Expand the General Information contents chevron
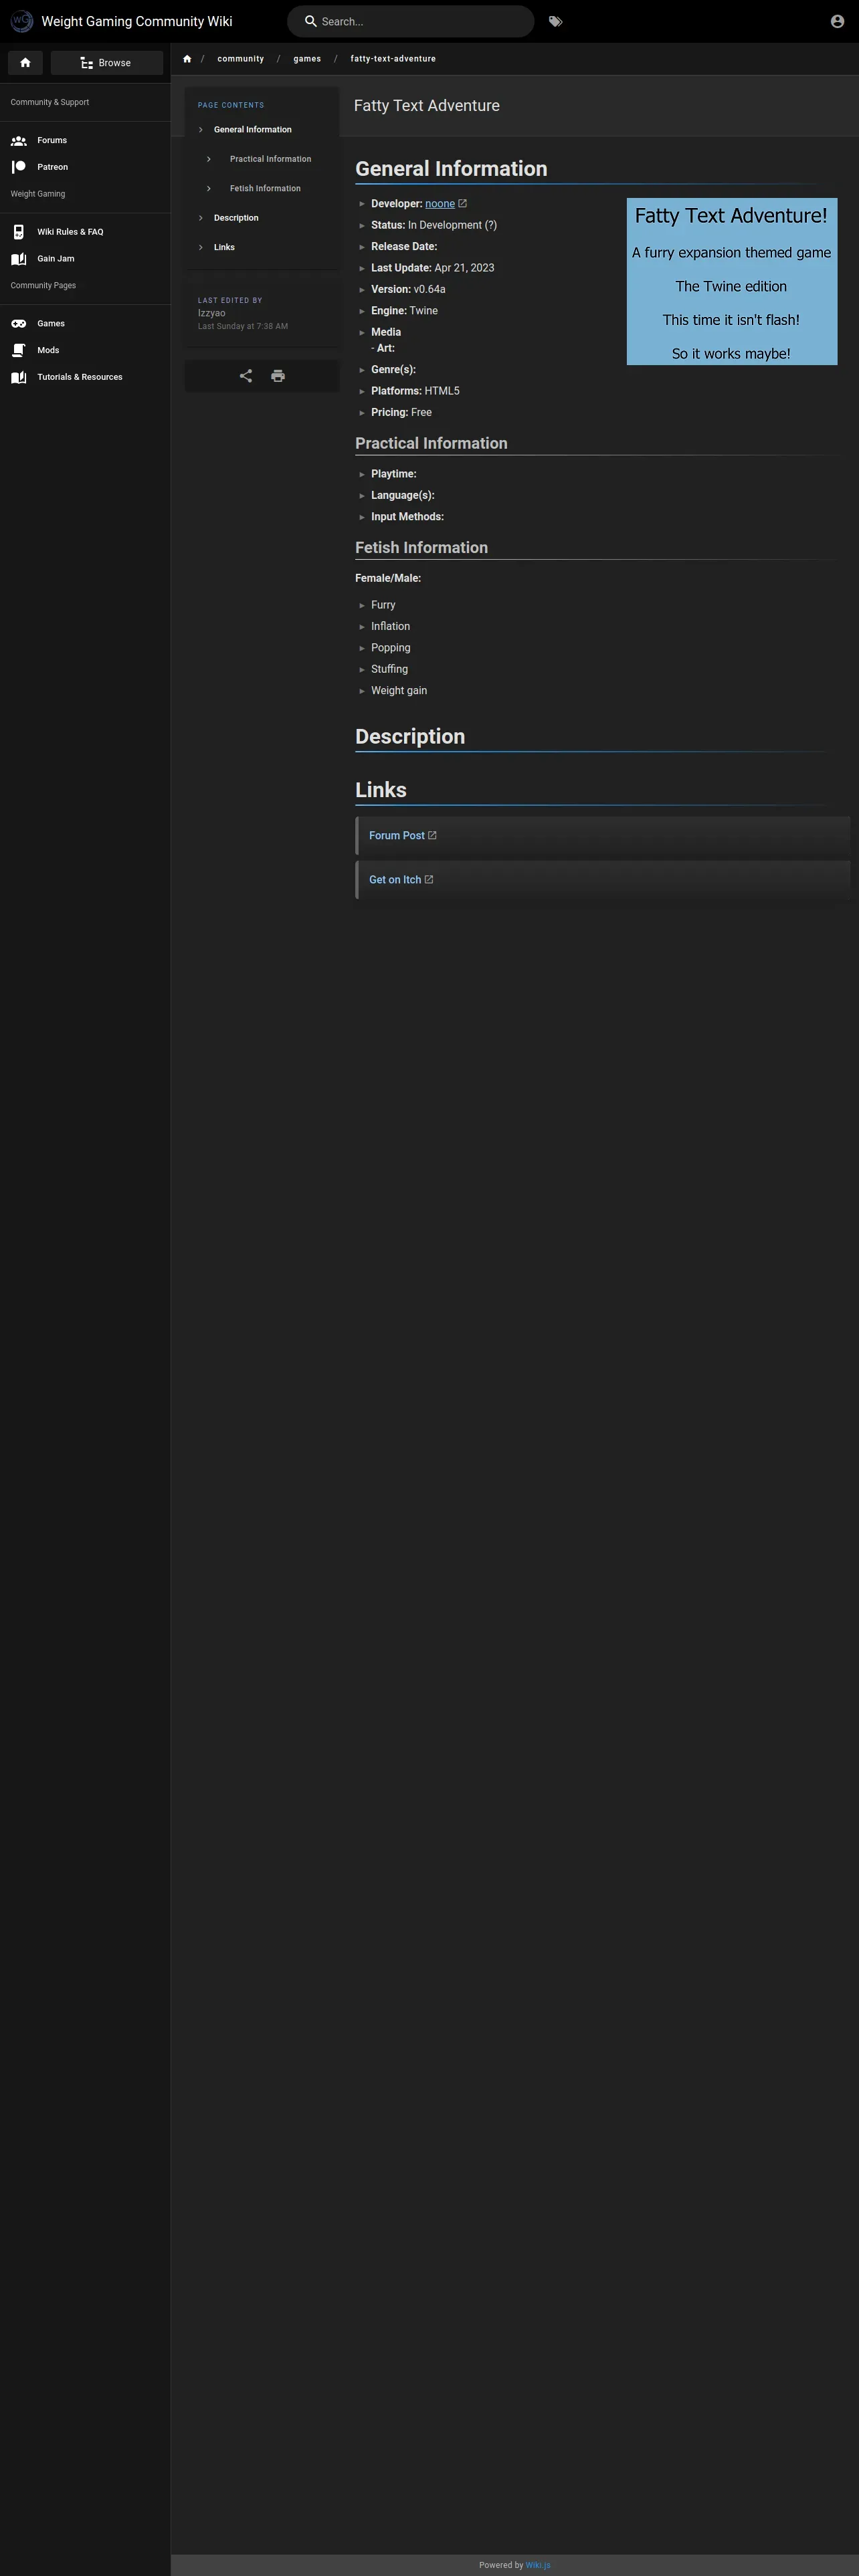The width and height of the screenshot is (859, 2576). click(x=201, y=130)
